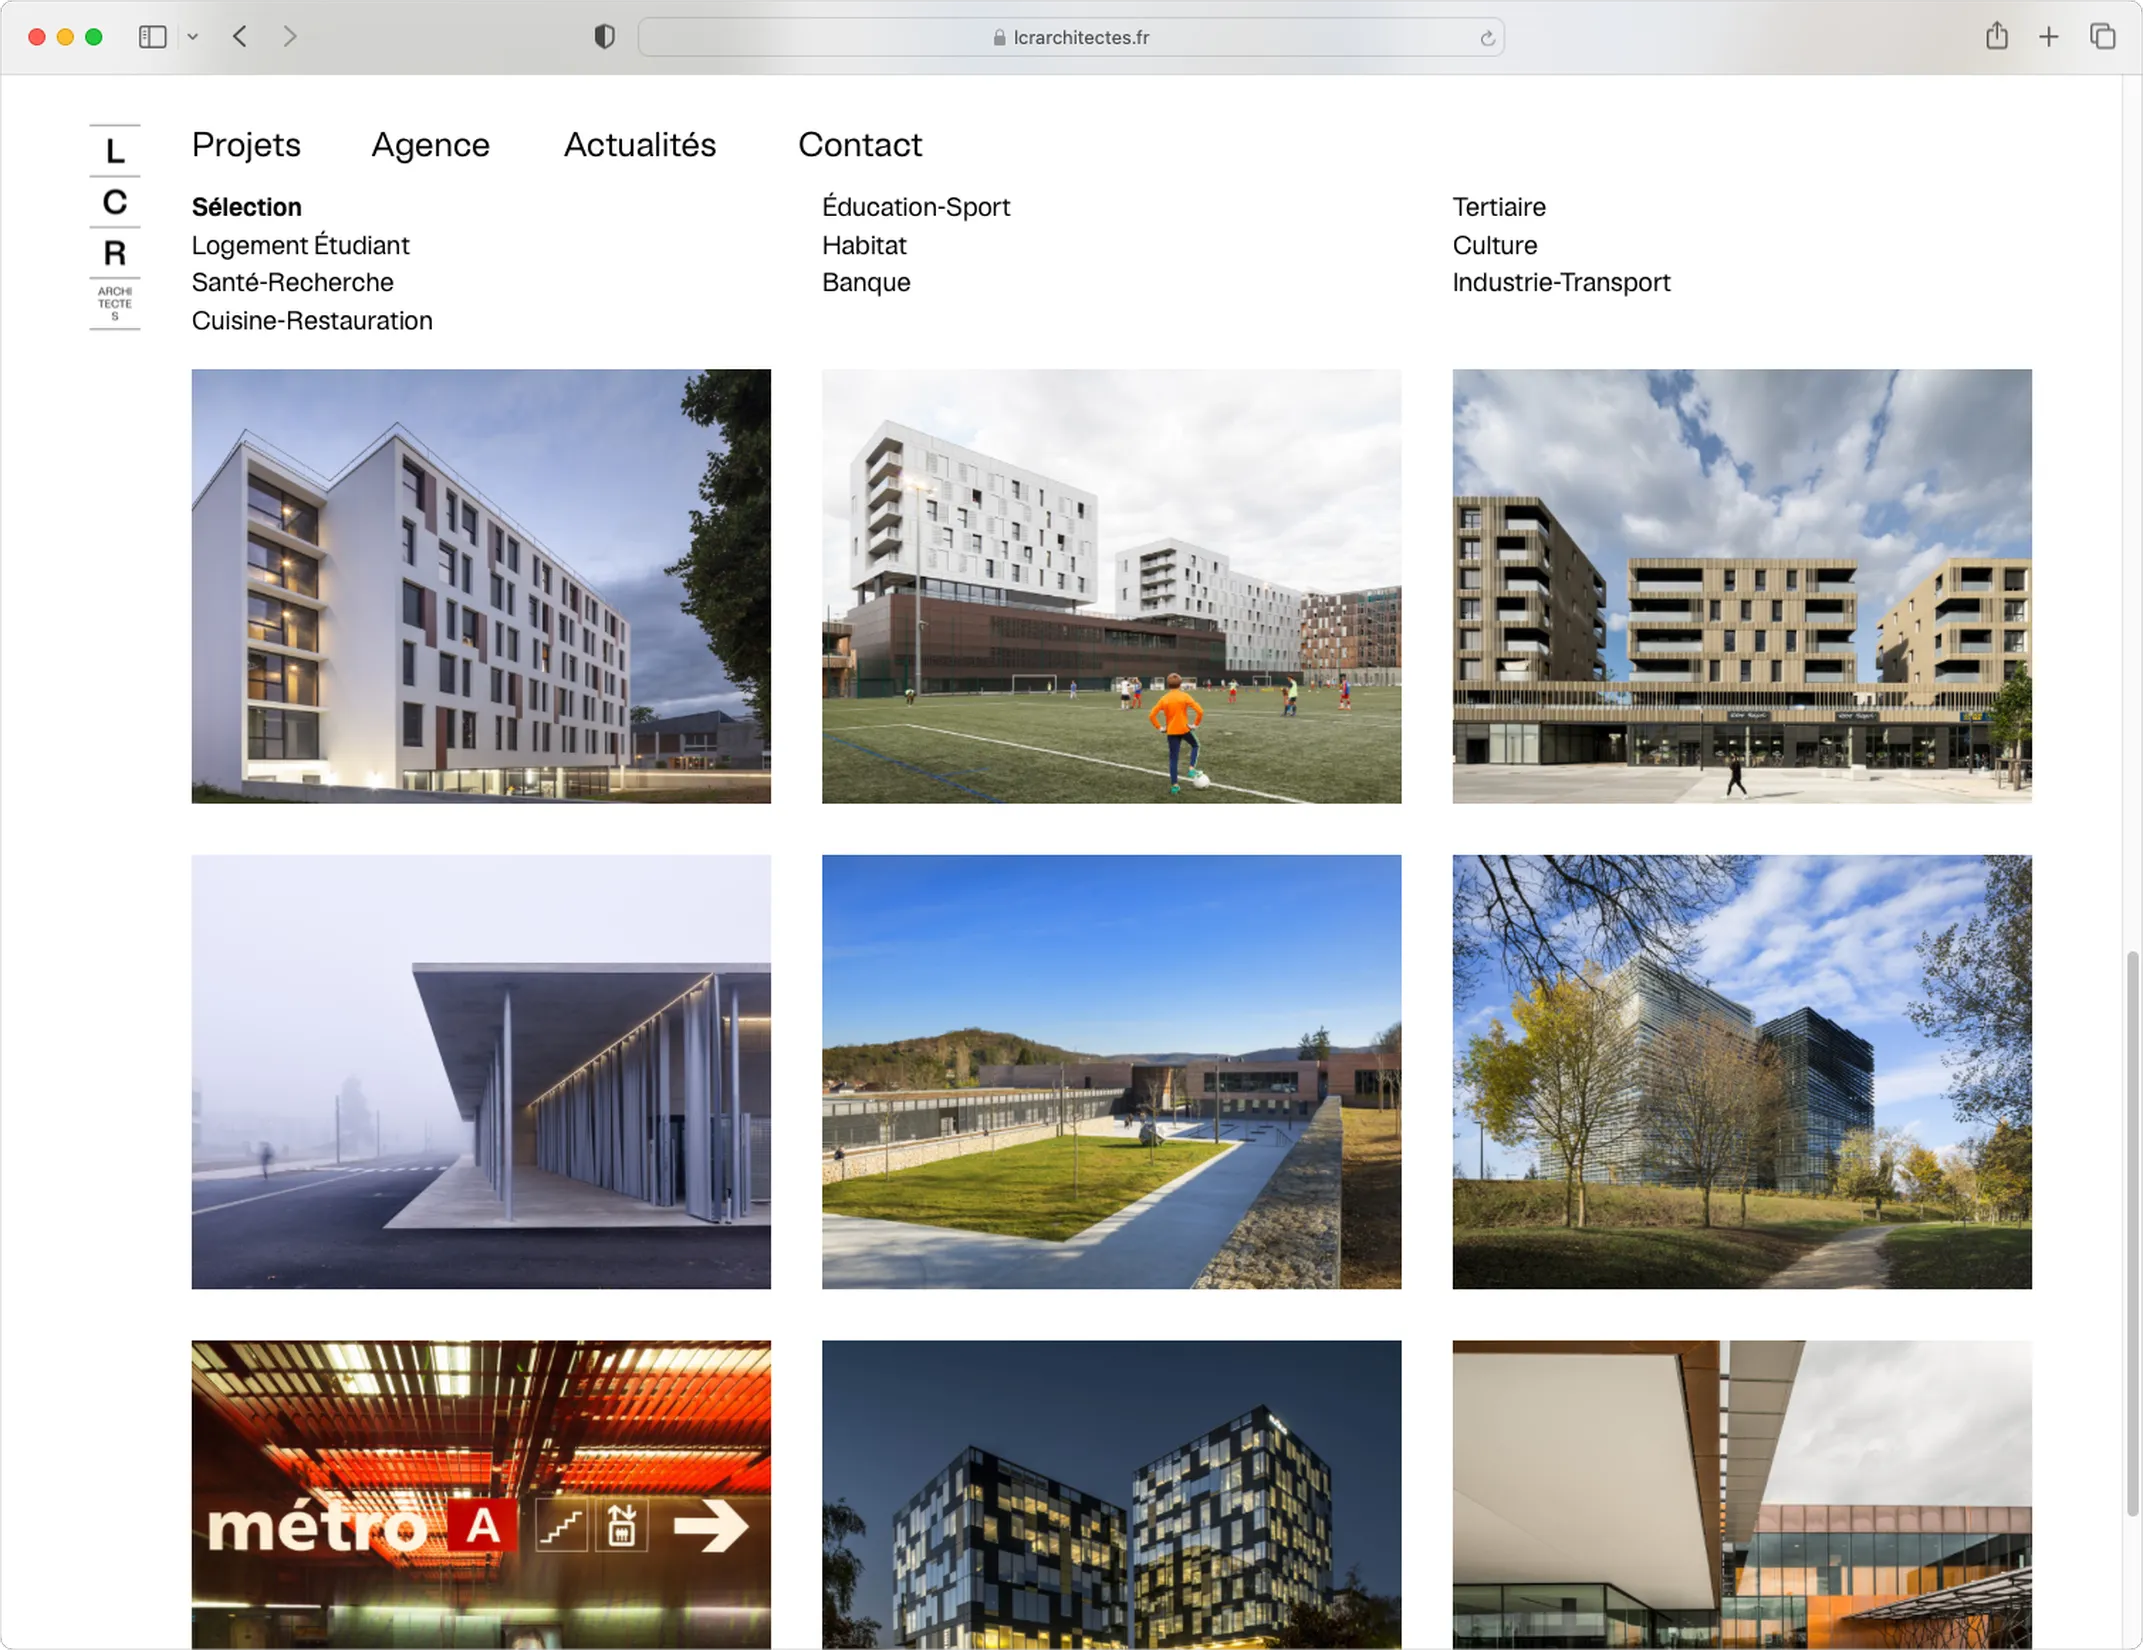Go back with the back arrow

[x=240, y=37]
